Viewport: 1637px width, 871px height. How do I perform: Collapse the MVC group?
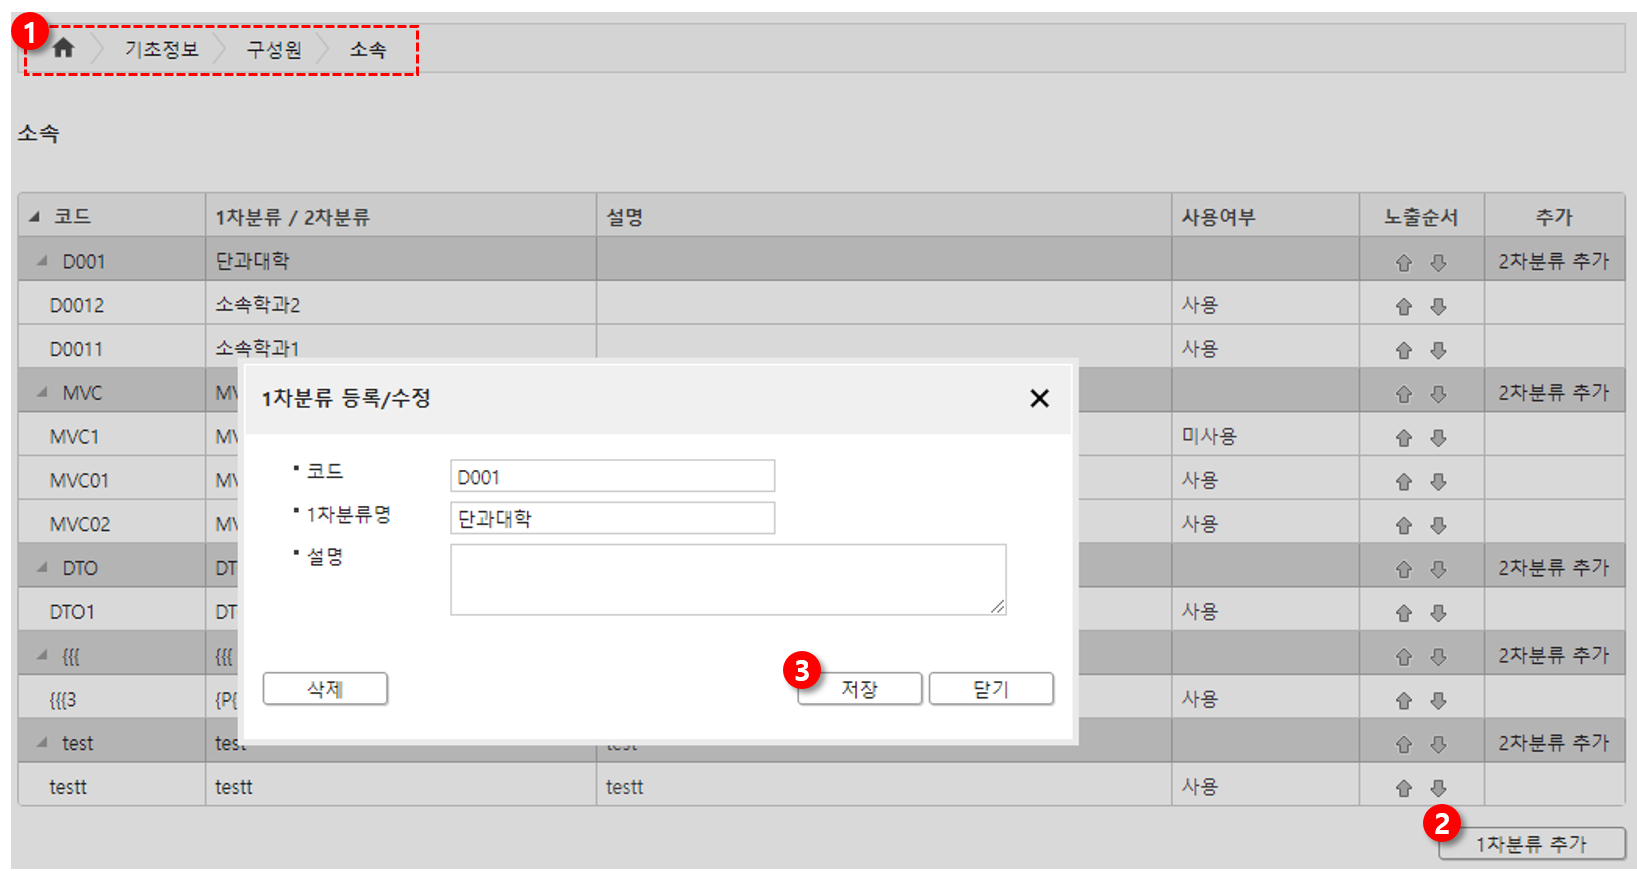[42, 393]
